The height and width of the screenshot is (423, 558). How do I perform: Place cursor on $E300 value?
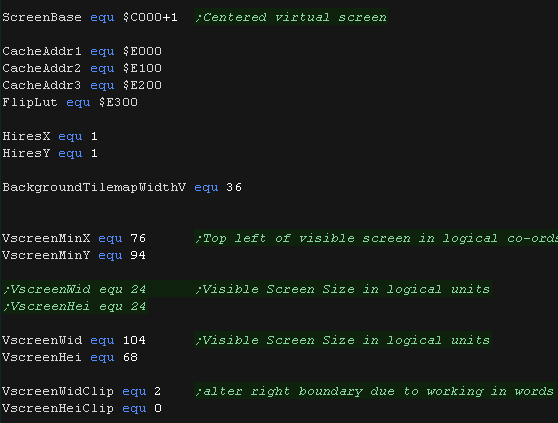click(118, 102)
